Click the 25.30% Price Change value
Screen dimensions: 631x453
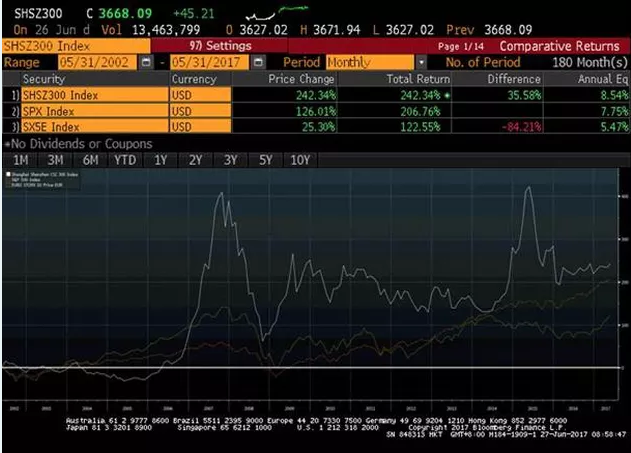[318, 127]
